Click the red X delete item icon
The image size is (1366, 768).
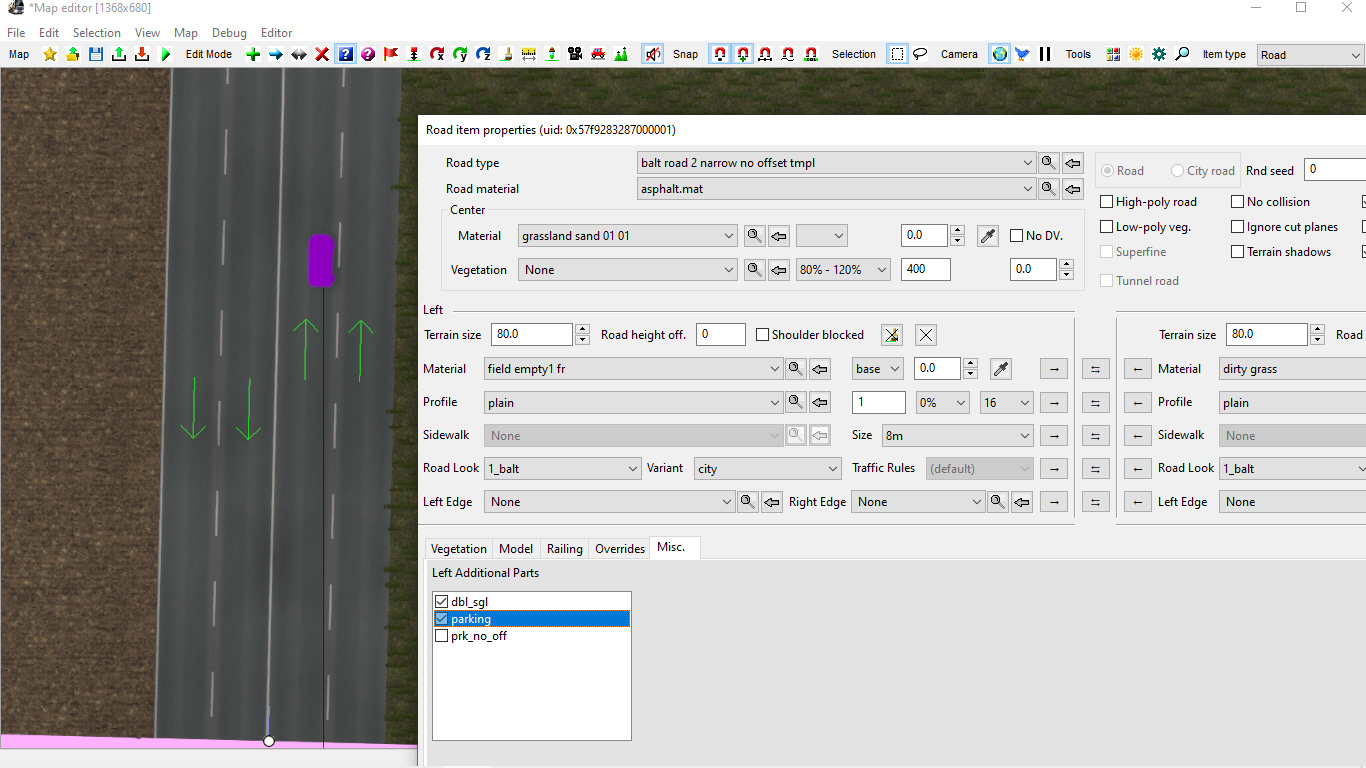click(322, 54)
